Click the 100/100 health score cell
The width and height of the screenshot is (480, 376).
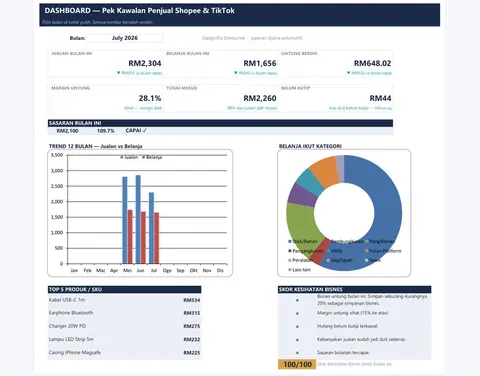[297, 364]
